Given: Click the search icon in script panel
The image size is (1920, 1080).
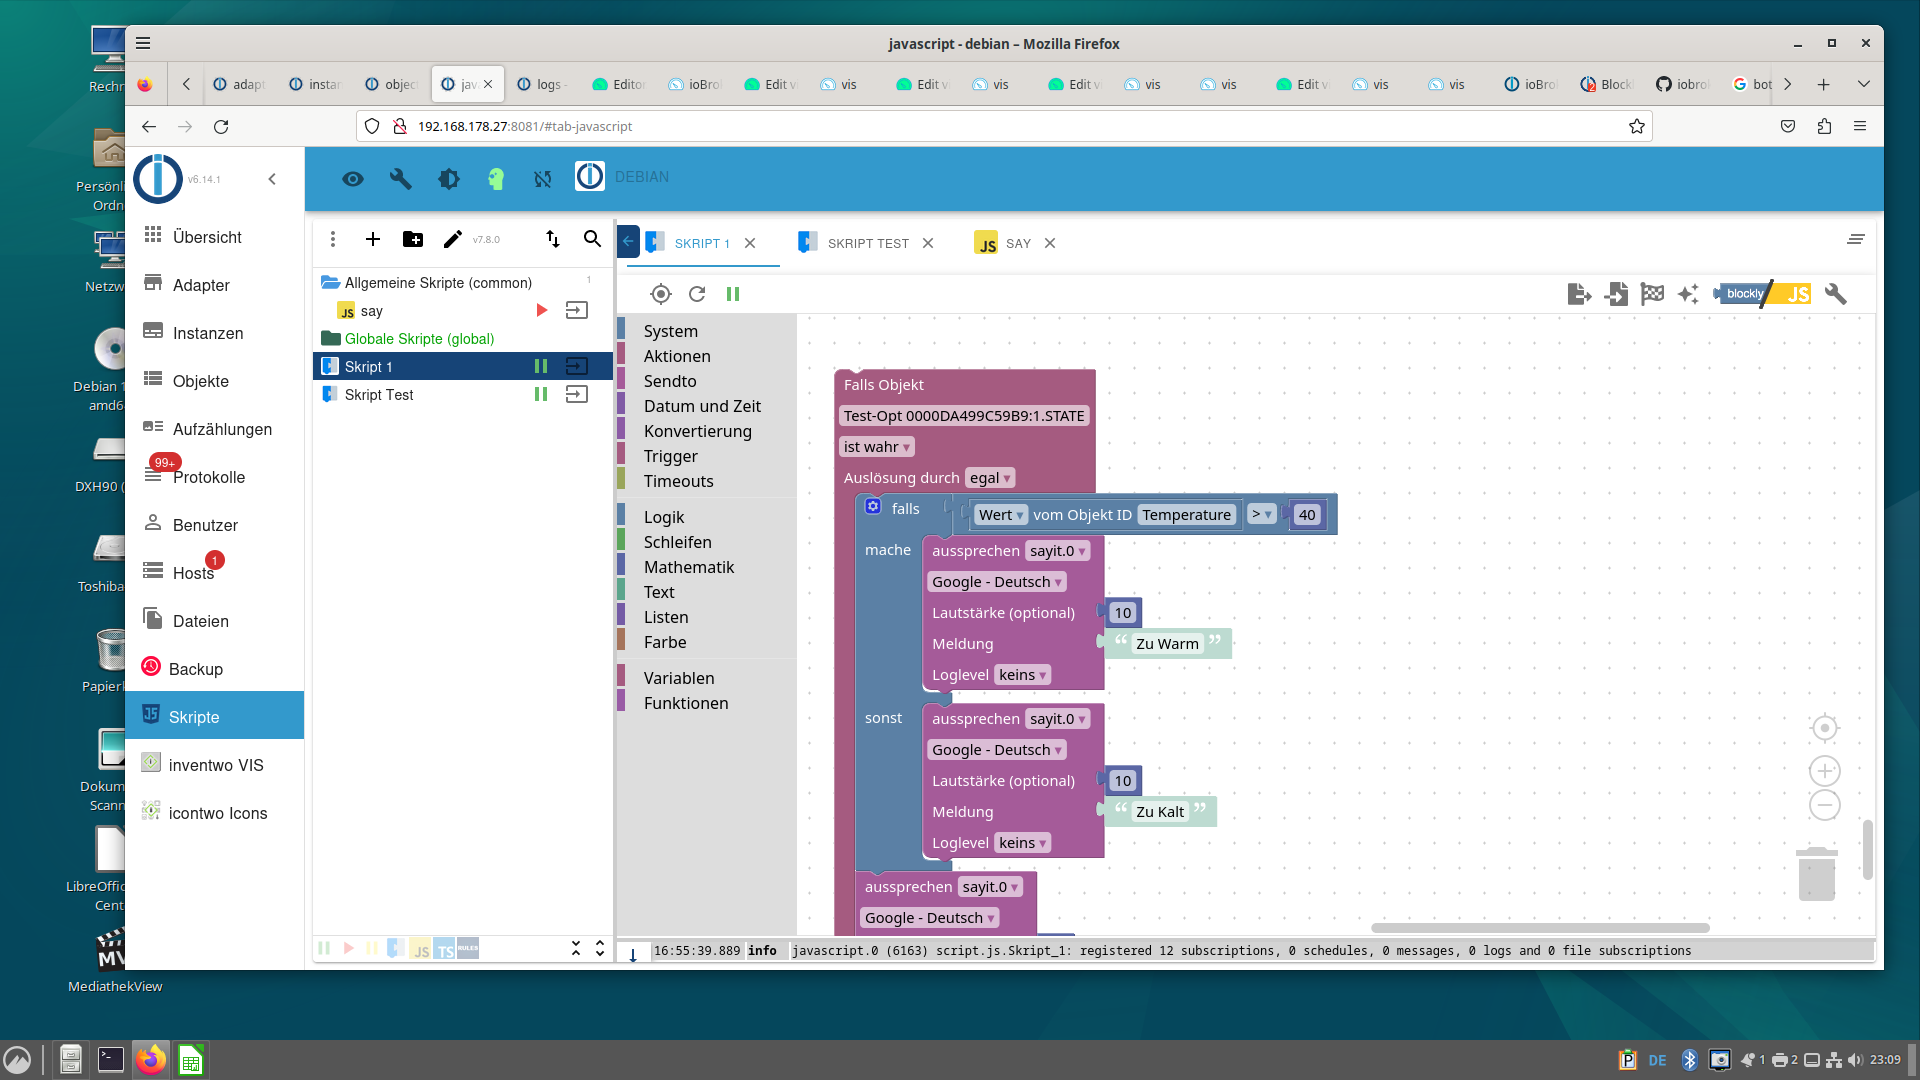Looking at the screenshot, I should click(x=592, y=239).
